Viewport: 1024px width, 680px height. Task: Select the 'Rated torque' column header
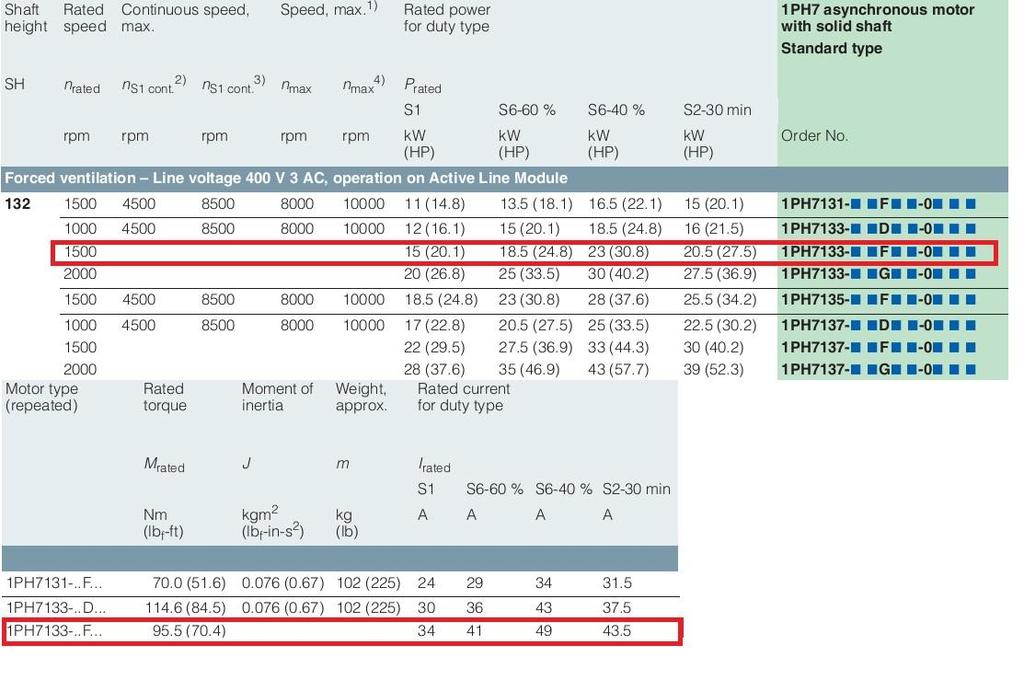(x=165, y=397)
